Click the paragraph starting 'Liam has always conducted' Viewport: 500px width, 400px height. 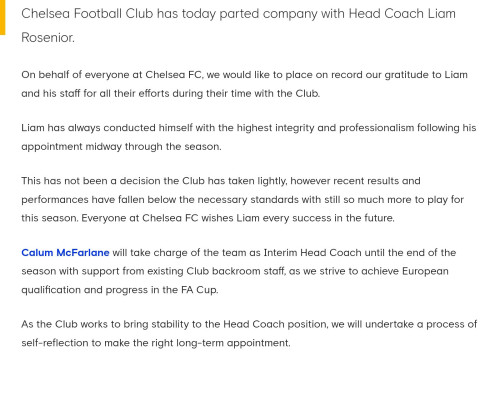tap(249, 137)
